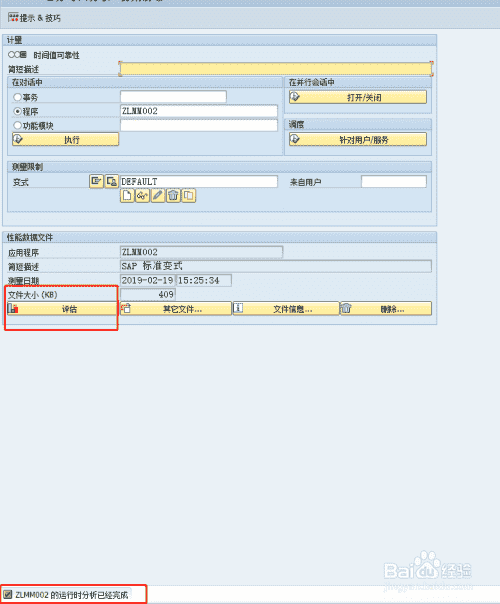Select the 功能模块 radio button
The image size is (500, 604).
[x=17, y=126]
